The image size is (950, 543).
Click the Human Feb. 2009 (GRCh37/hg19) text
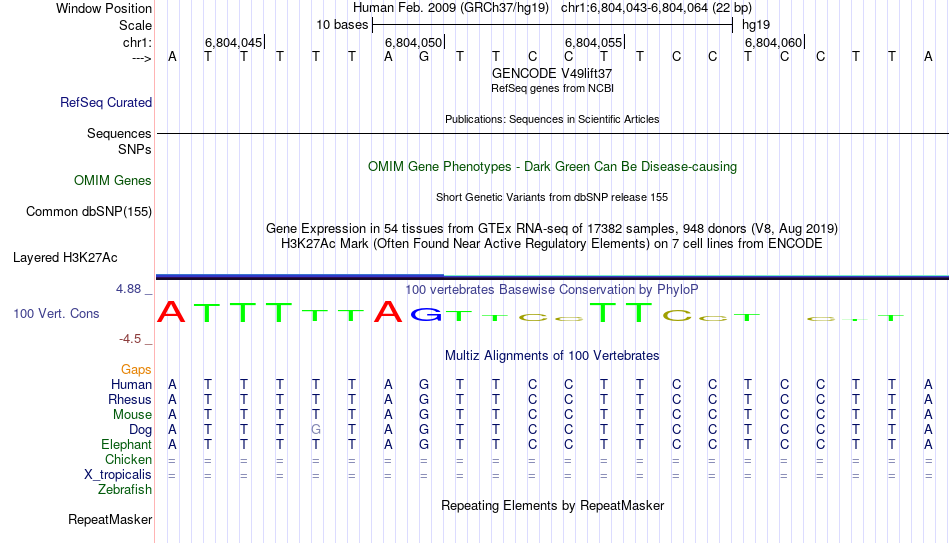(451, 8)
